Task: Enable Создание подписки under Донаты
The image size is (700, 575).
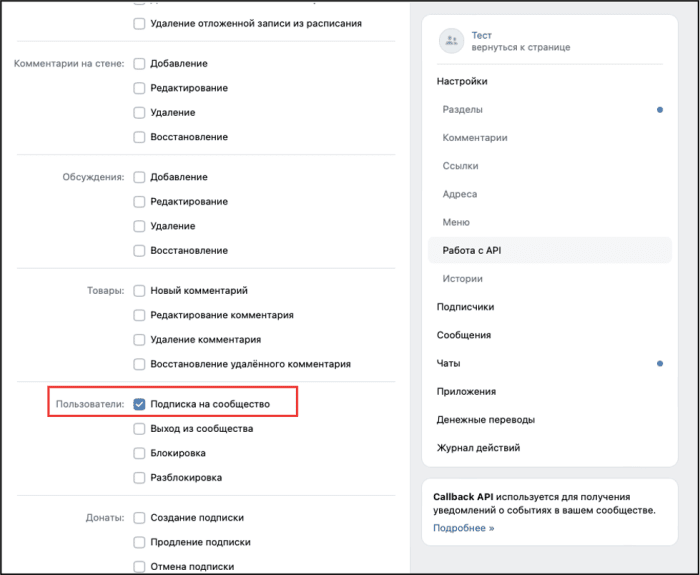Action: [139, 518]
